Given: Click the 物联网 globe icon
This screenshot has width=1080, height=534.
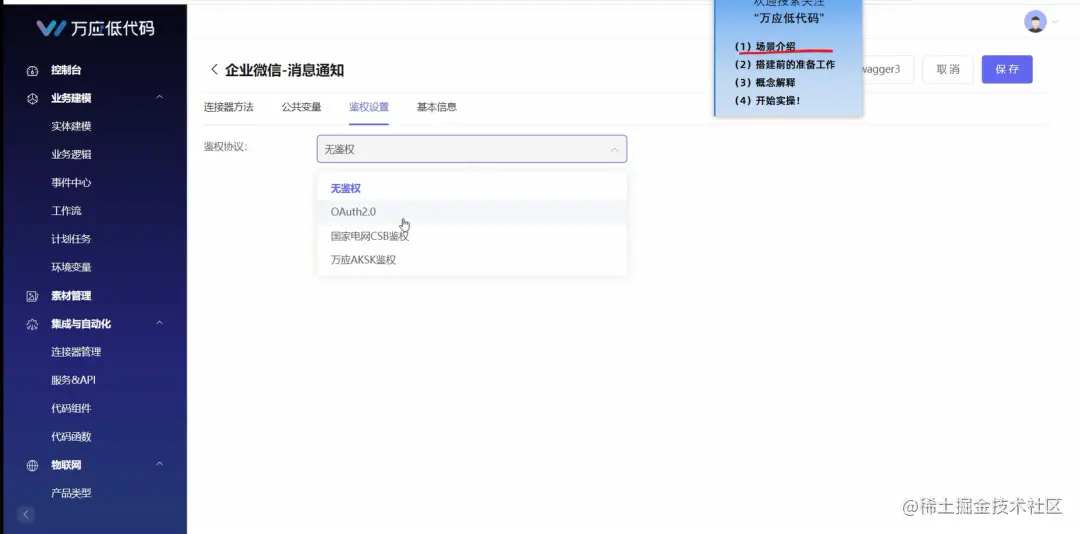Looking at the screenshot, I should click(32, 466).
